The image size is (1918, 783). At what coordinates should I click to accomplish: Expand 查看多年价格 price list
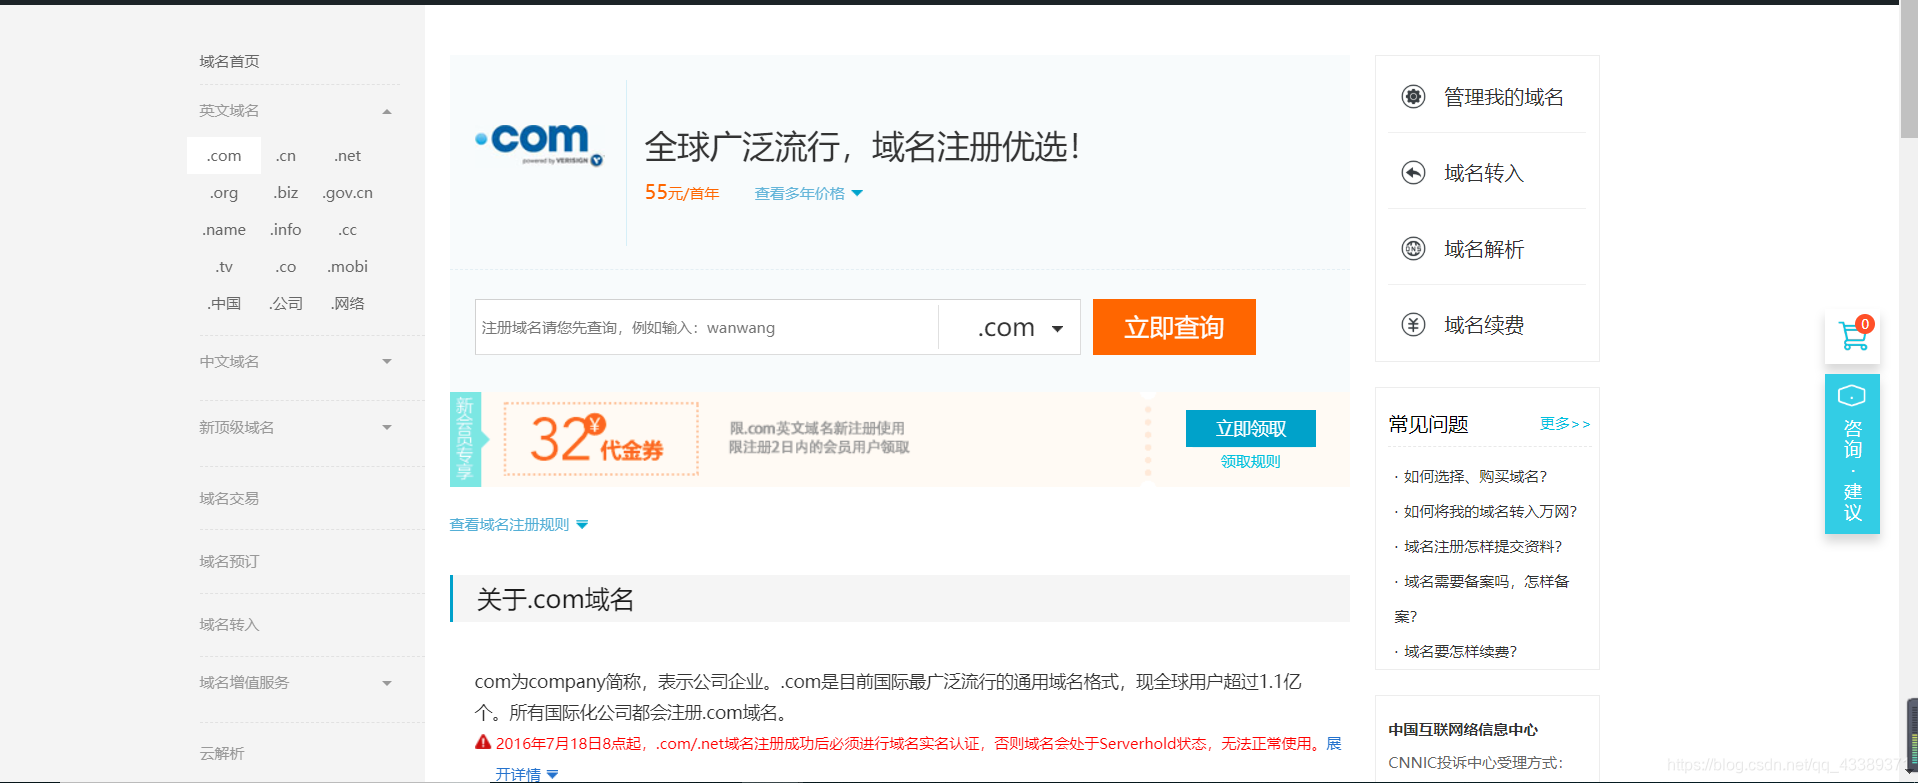[x=808, y=194]
